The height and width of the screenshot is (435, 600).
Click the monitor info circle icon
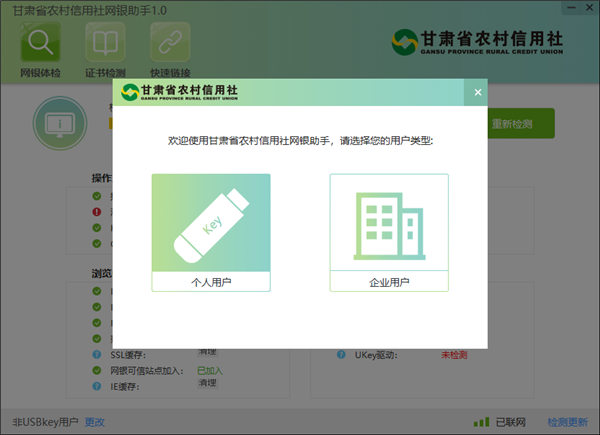click(x=60, y=123)
